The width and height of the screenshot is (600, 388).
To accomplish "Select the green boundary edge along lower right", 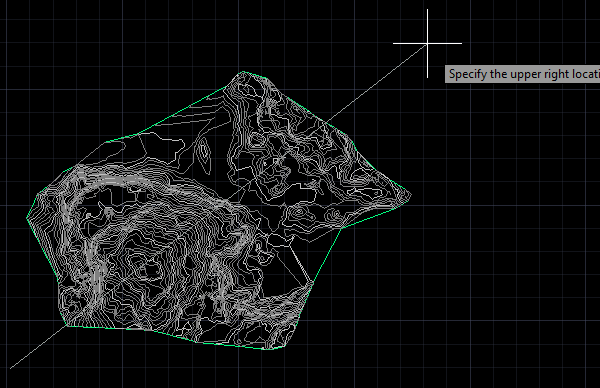I will click(x=327, y=255).
